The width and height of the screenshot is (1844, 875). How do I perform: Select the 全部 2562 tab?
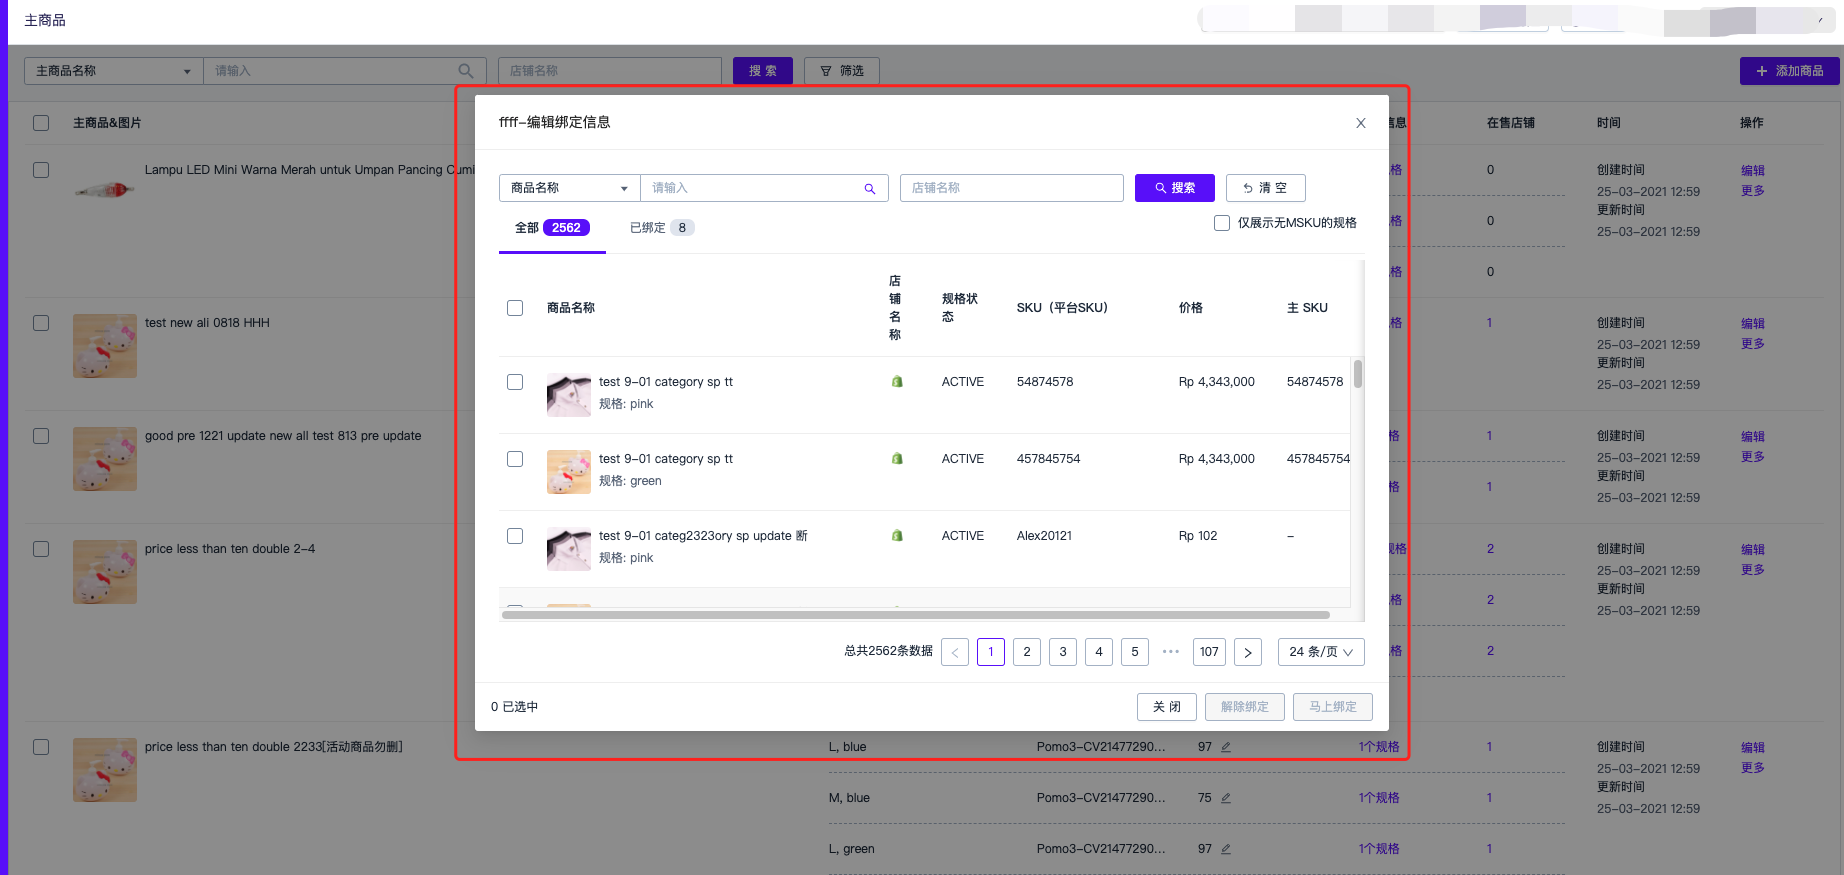551,228
